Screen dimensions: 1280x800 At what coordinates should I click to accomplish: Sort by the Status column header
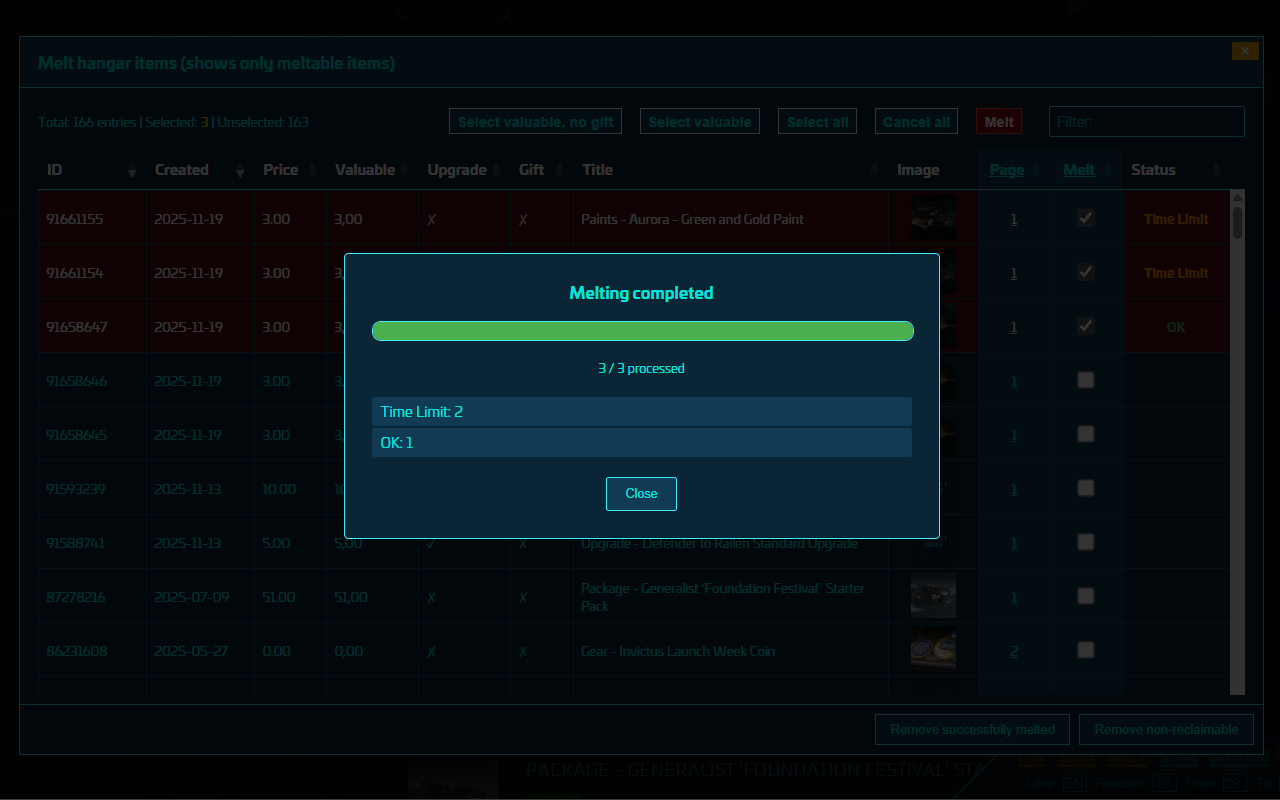tap(1176, 170)
